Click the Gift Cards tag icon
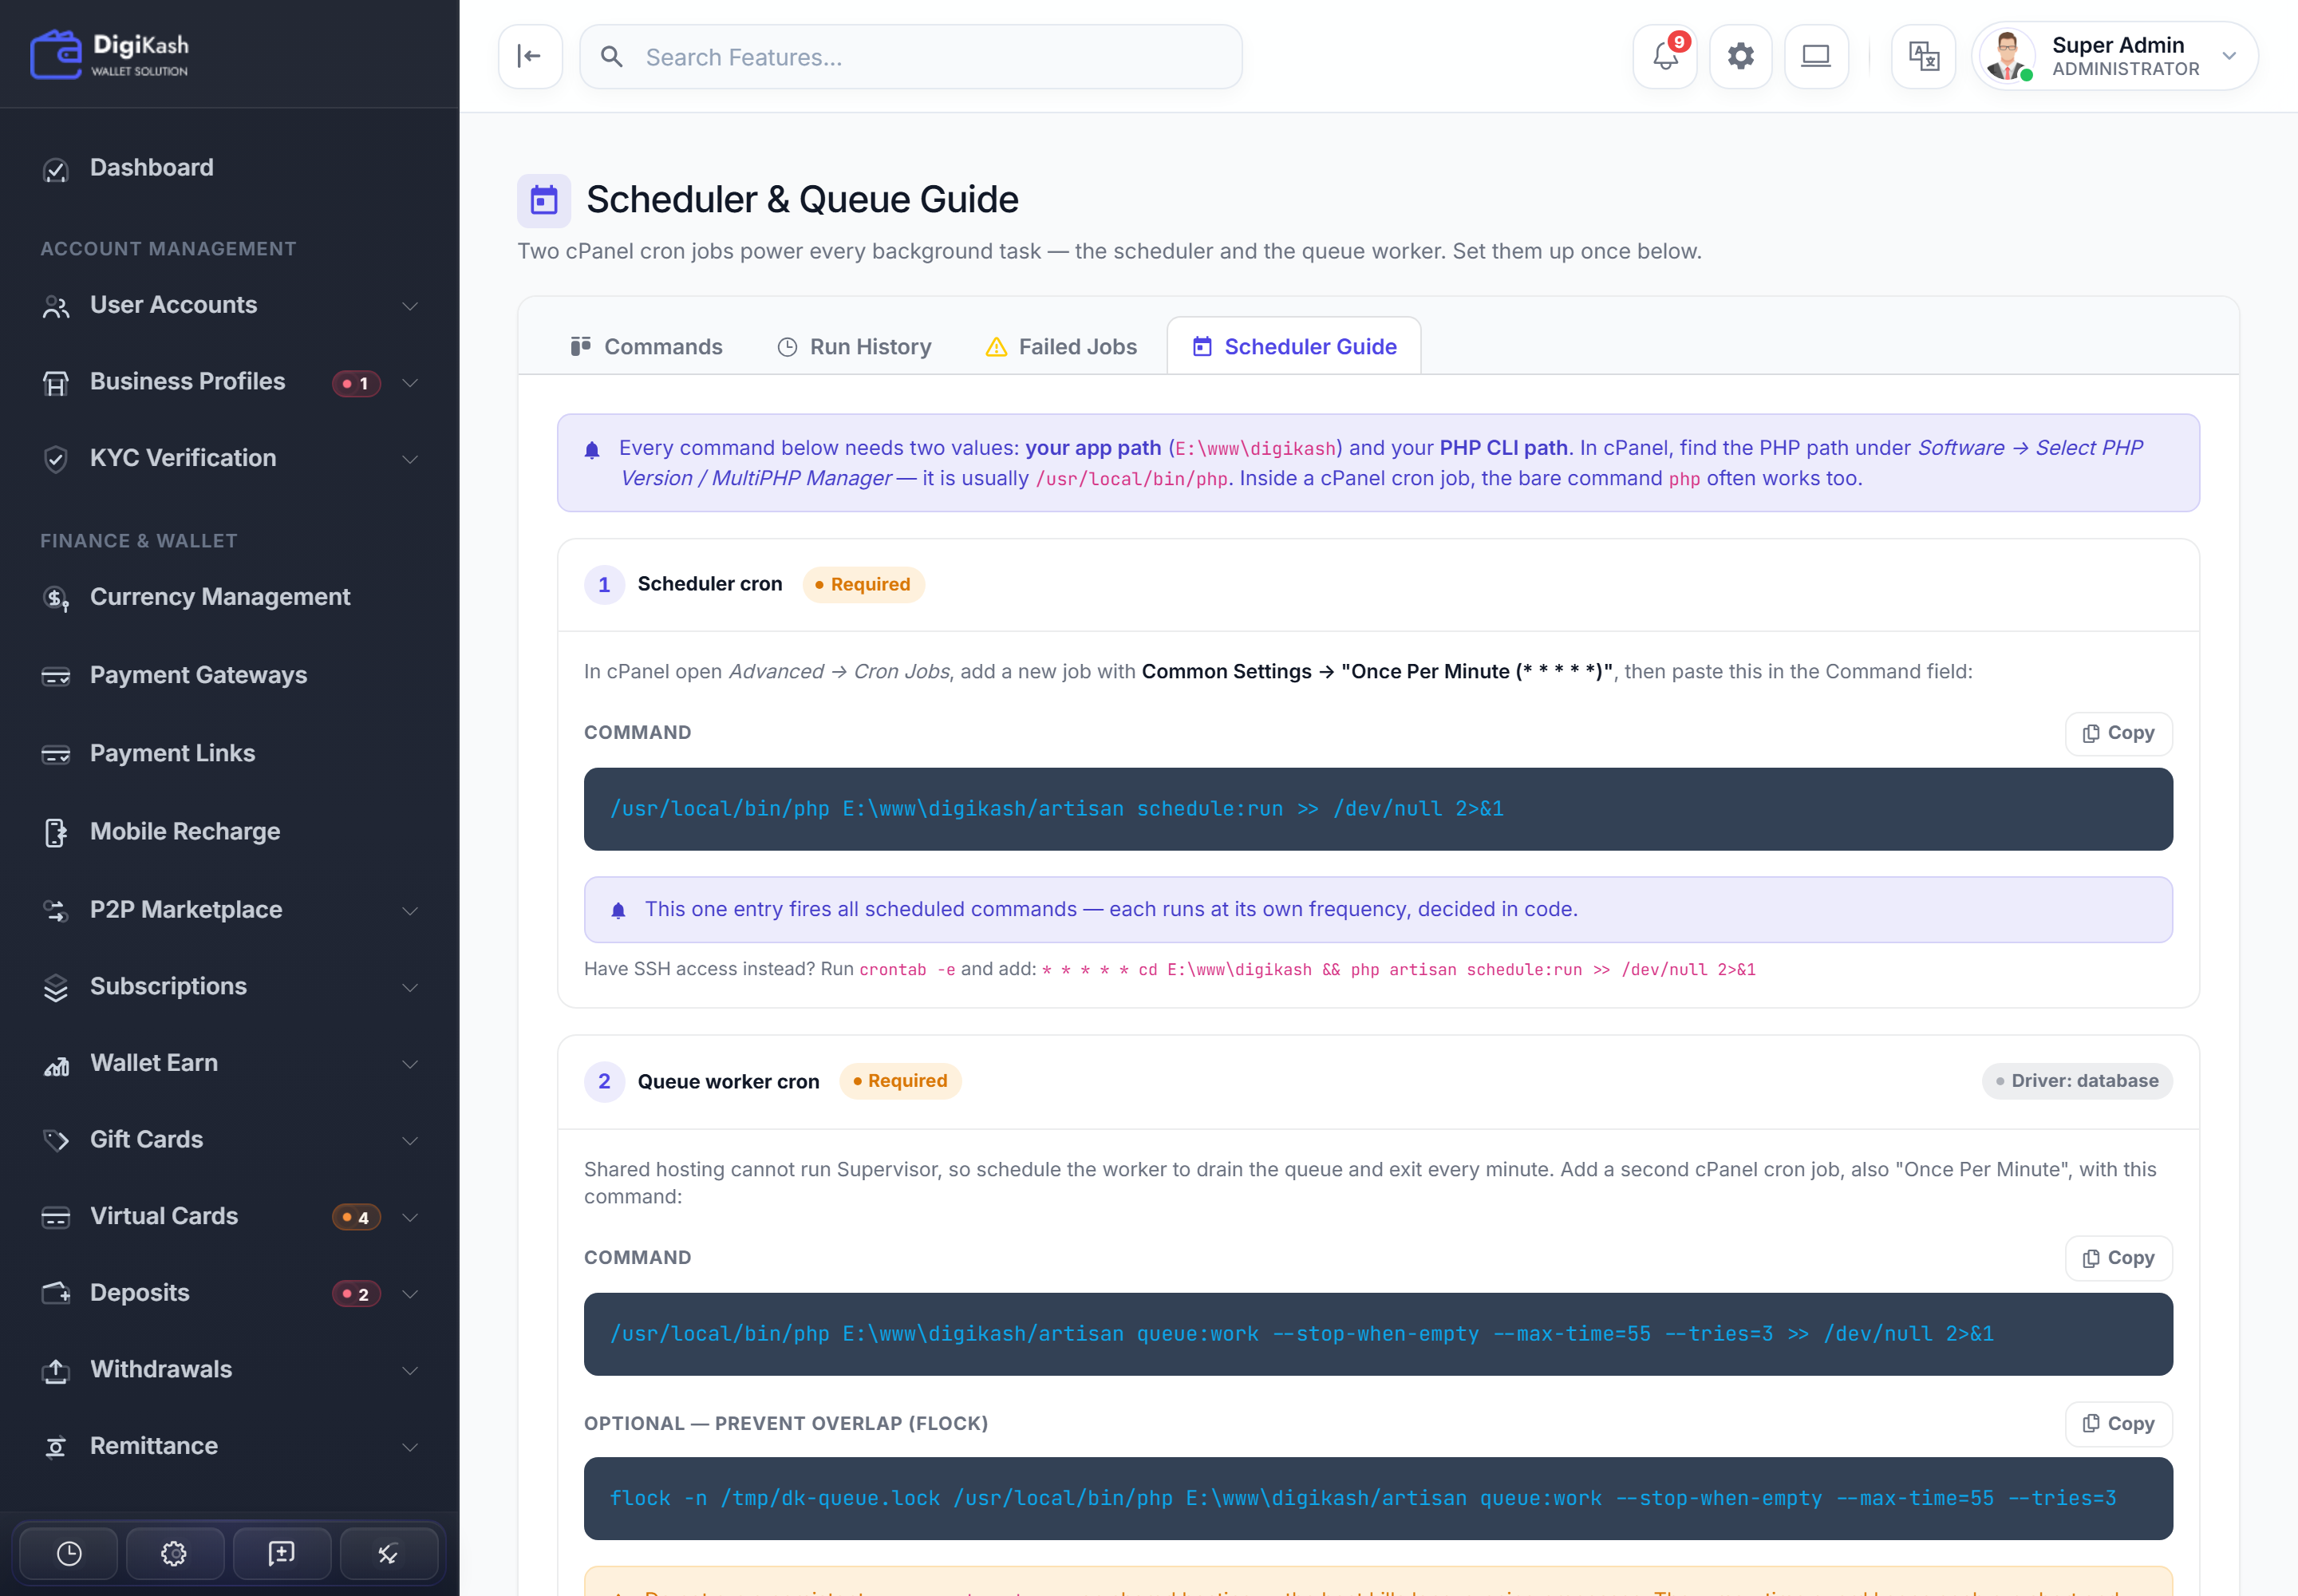 [x=56, y=1140]
